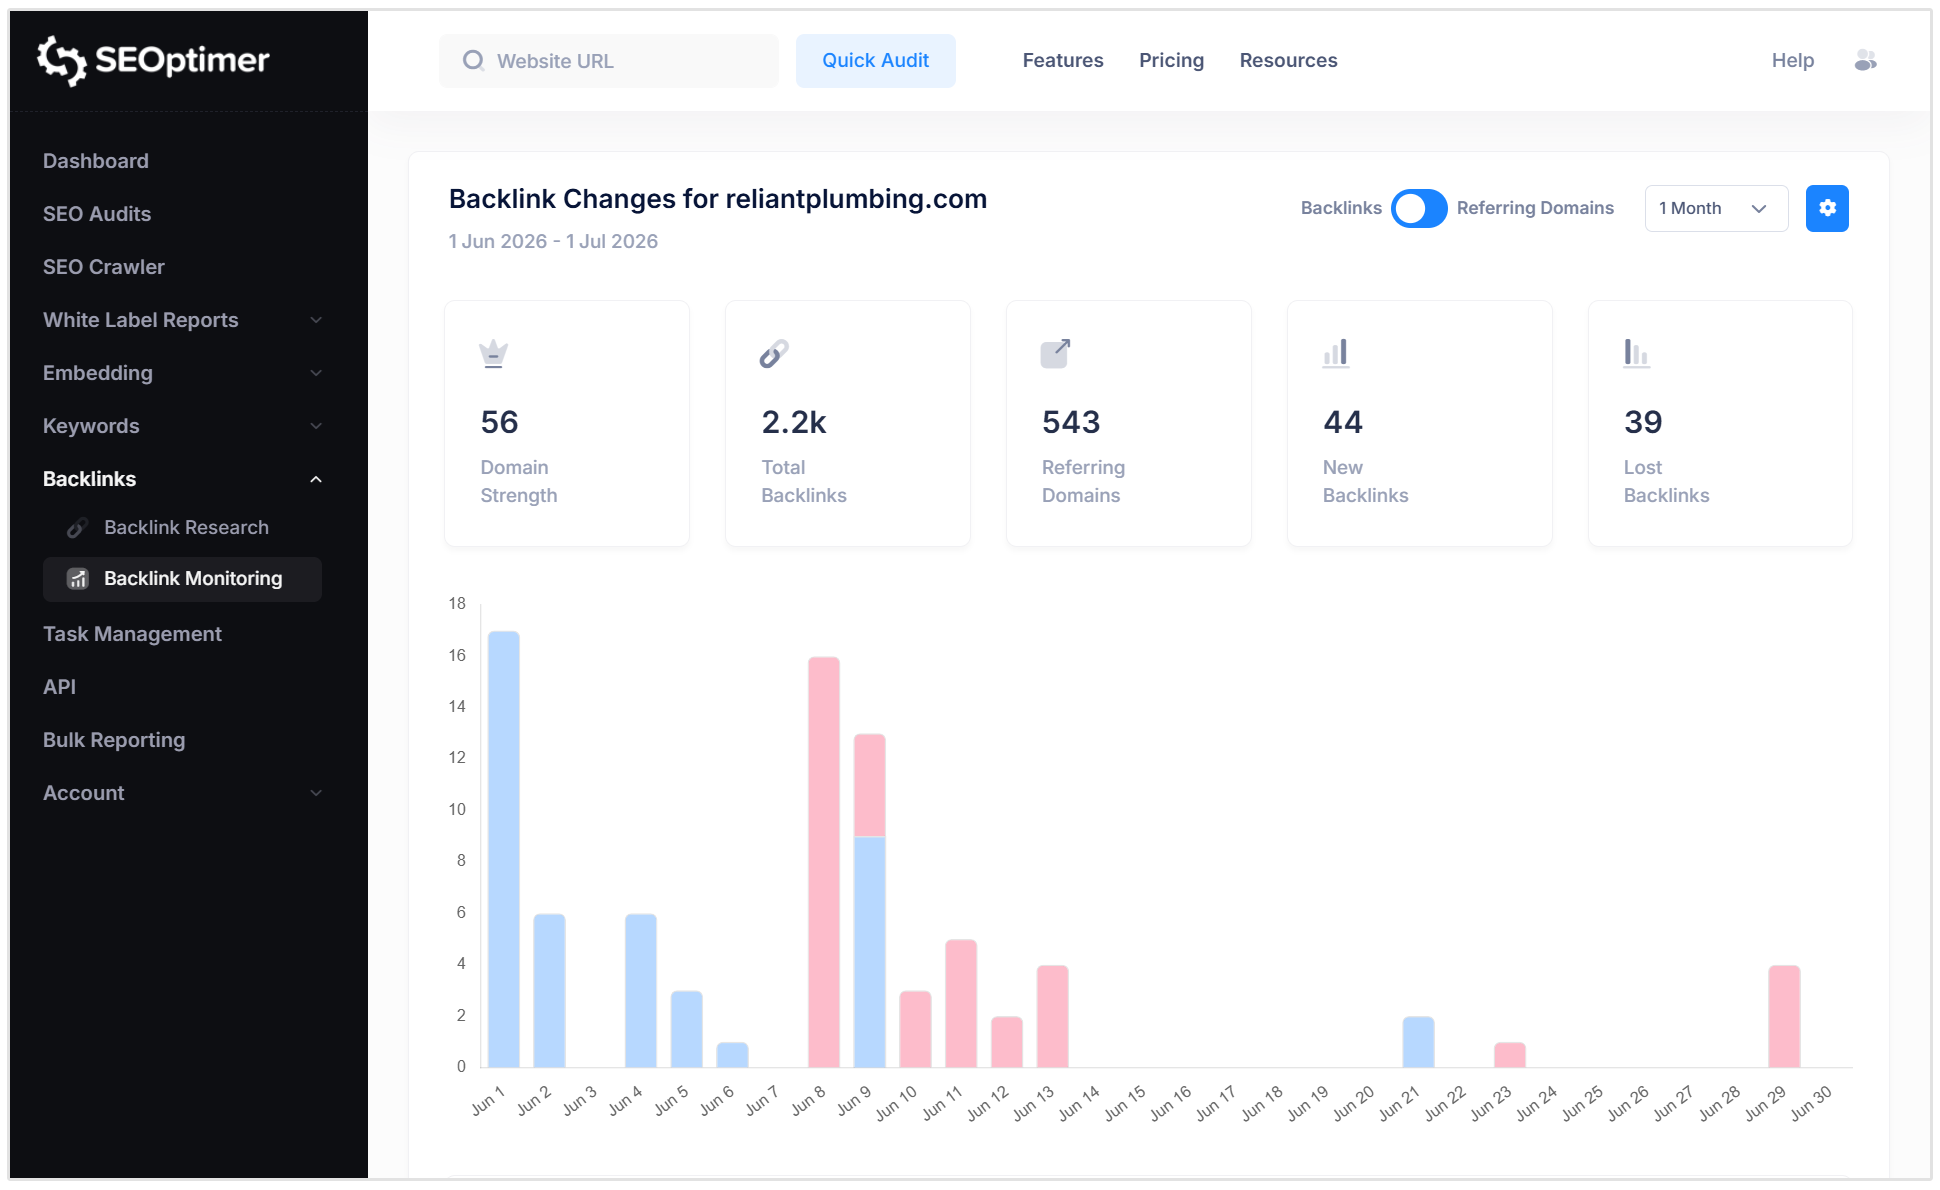Click the Jun 29 pink bar
Image resolution: width=1940 pixels, height=1190 pixels.
[x=1784, y=1016]
